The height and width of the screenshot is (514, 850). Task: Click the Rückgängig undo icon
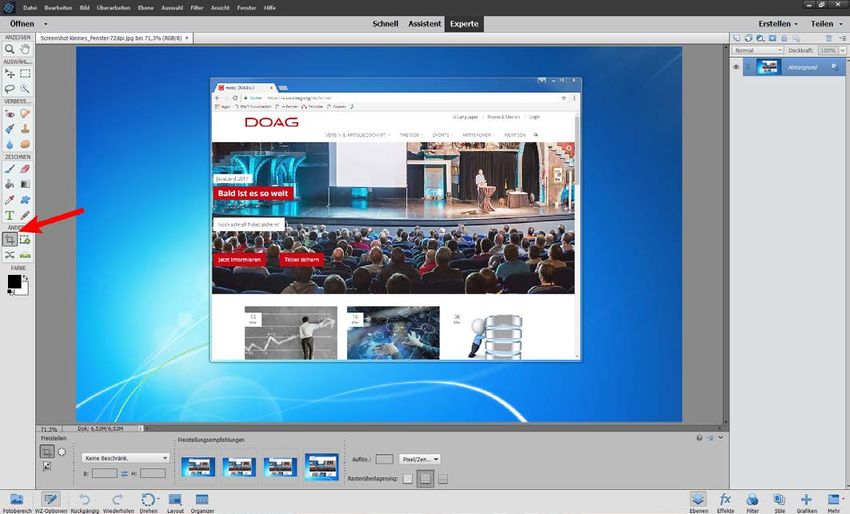(84, 499)
